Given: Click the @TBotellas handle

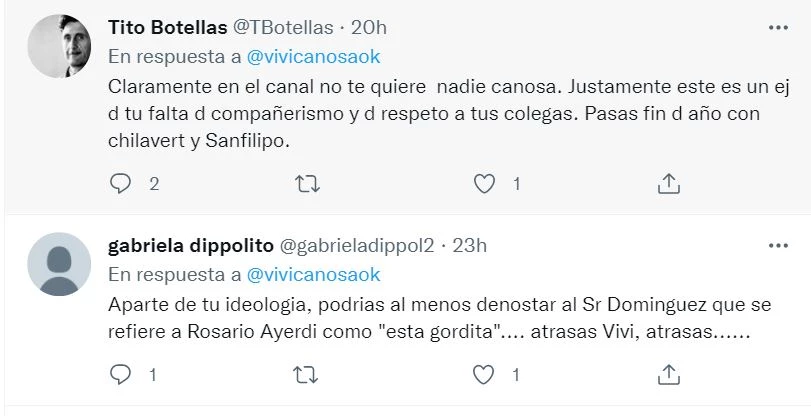Looking at the screenshot, I should (282, 27).
